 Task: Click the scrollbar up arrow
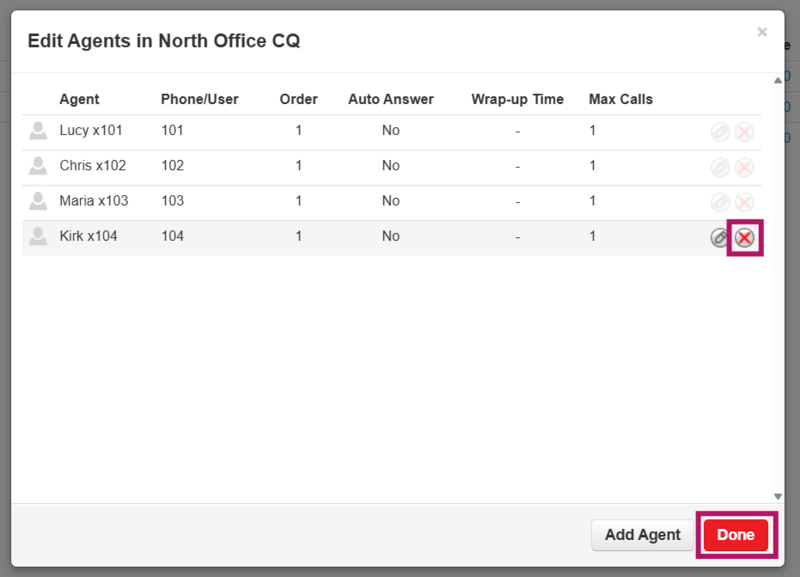click(778, 80)
